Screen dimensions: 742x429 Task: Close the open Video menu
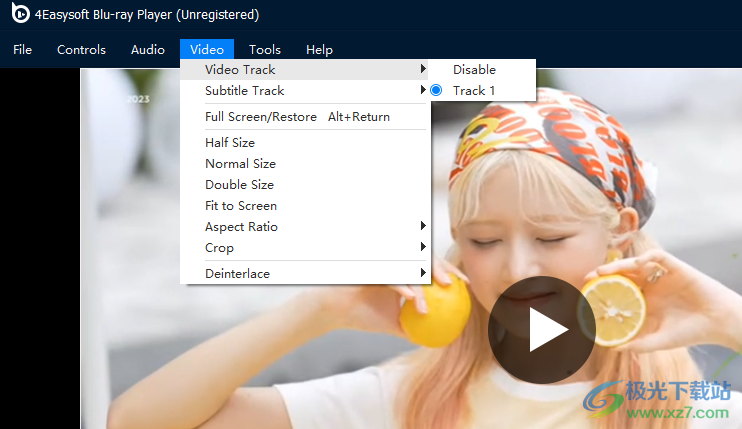pyautogui.click(x=207, y=50)
